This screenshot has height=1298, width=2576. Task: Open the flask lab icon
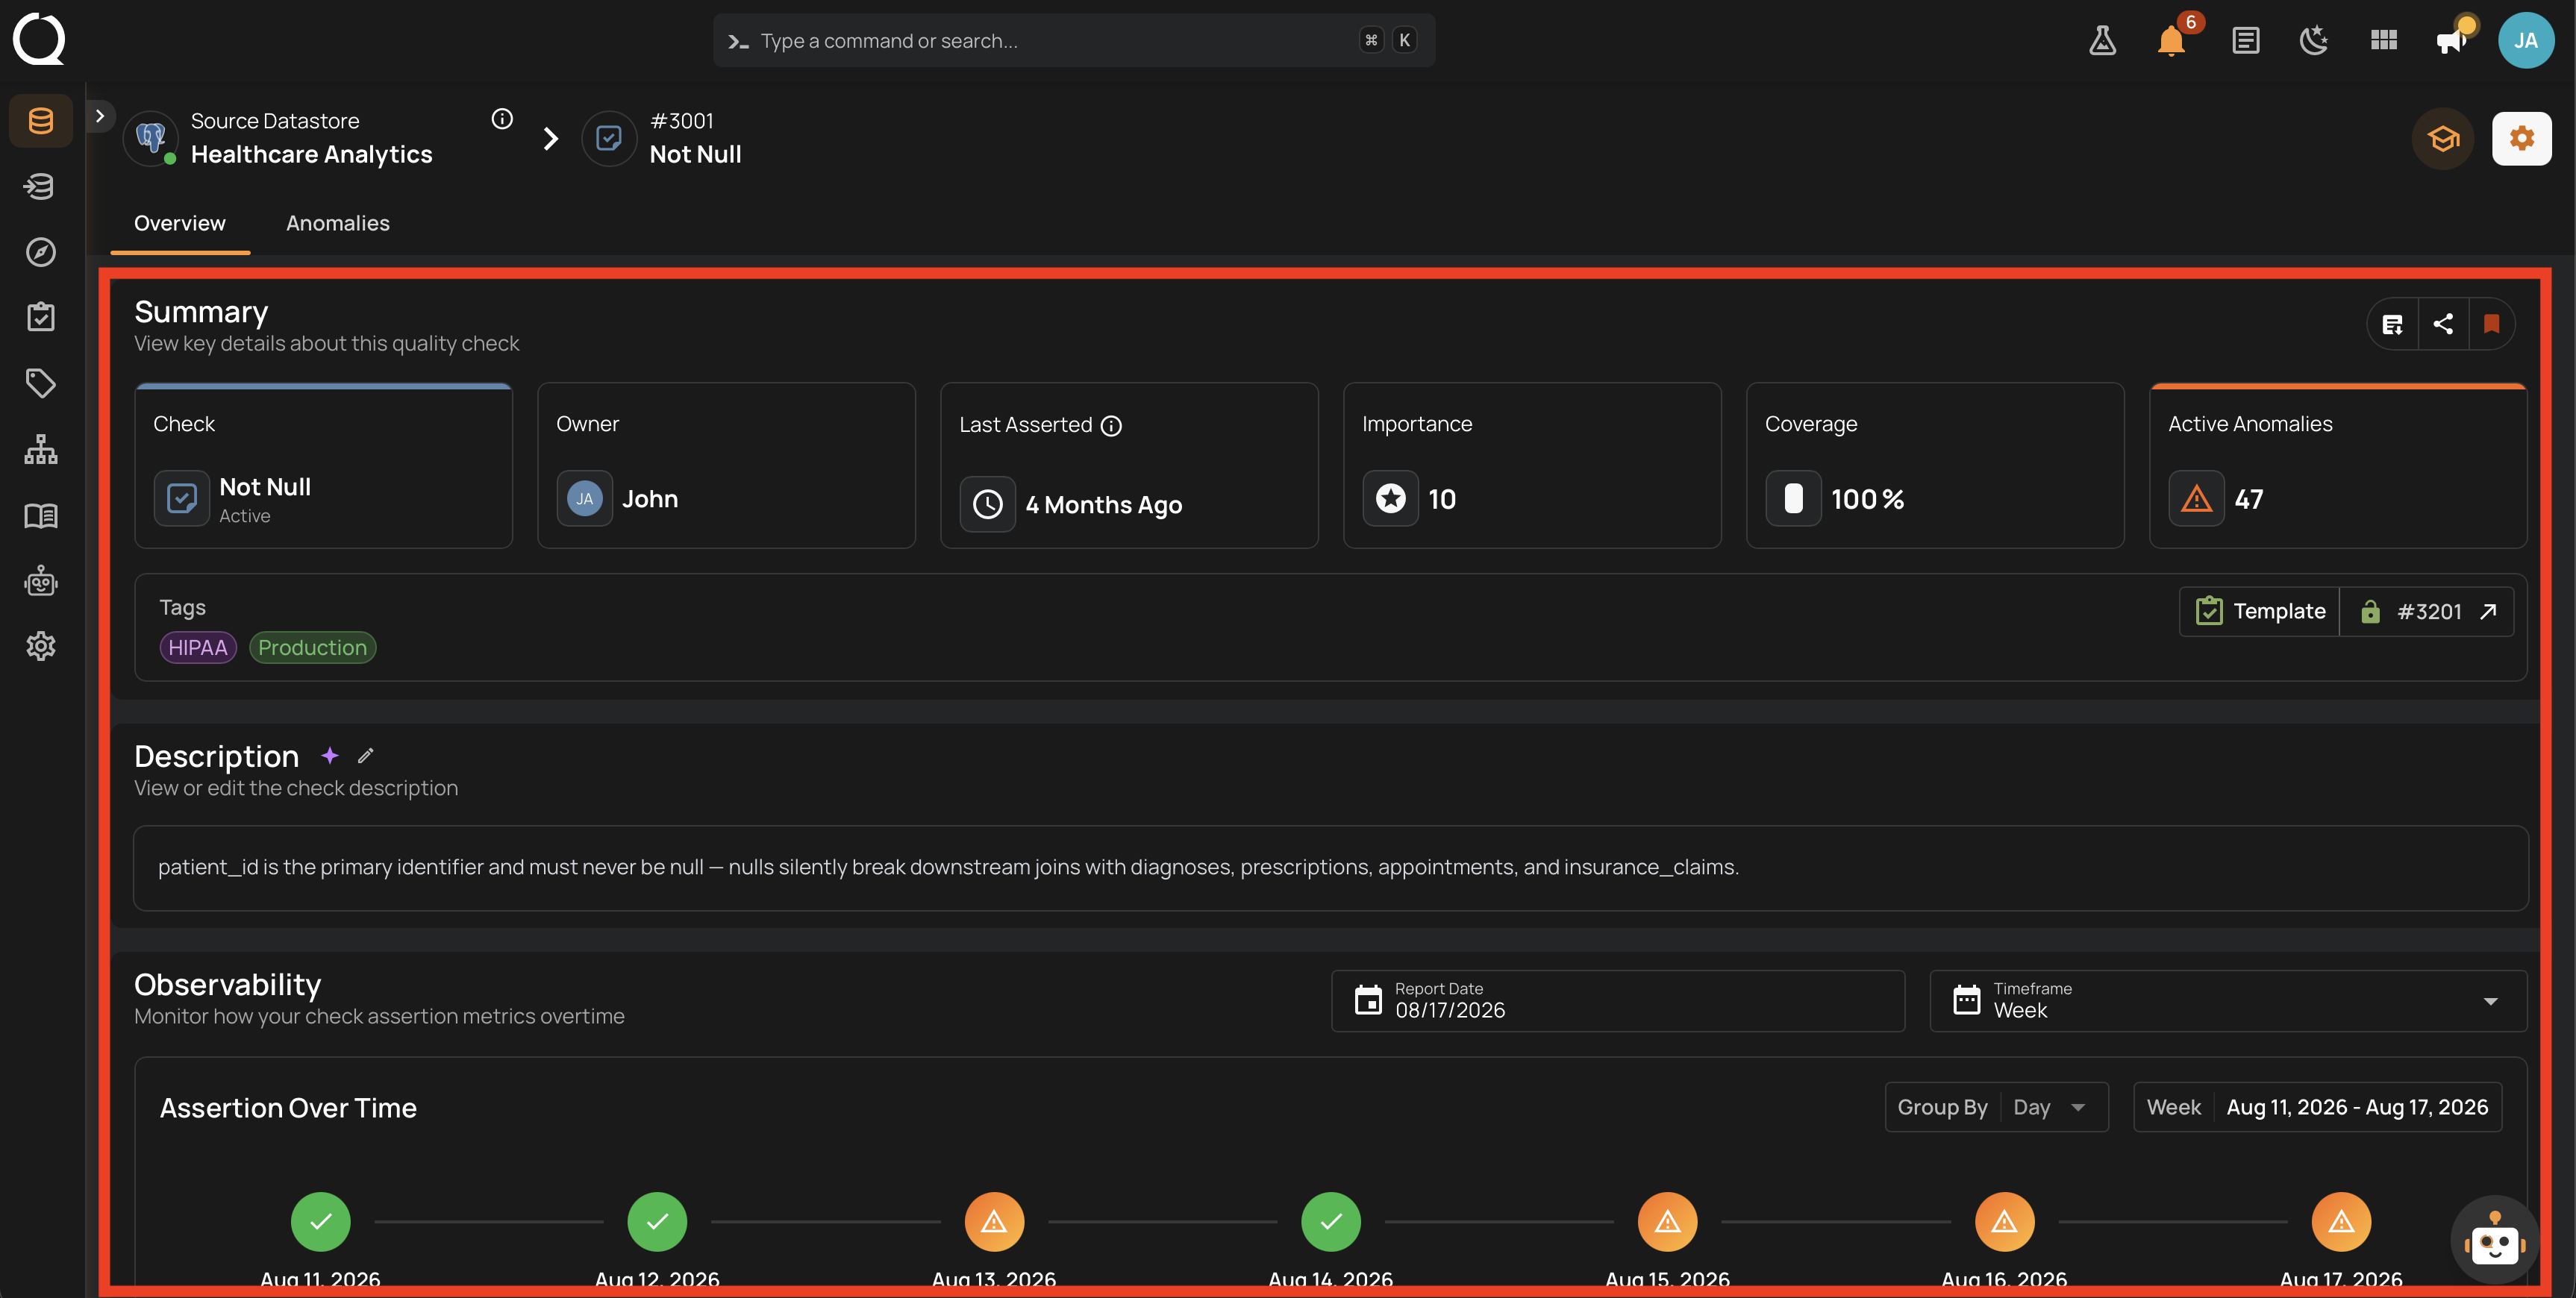[x=2102, y=41]
